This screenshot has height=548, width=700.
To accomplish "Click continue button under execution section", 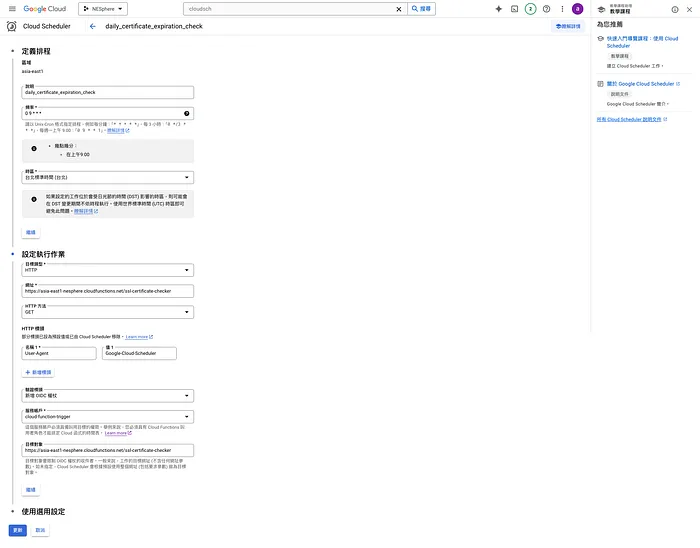I will coord(31,490).
